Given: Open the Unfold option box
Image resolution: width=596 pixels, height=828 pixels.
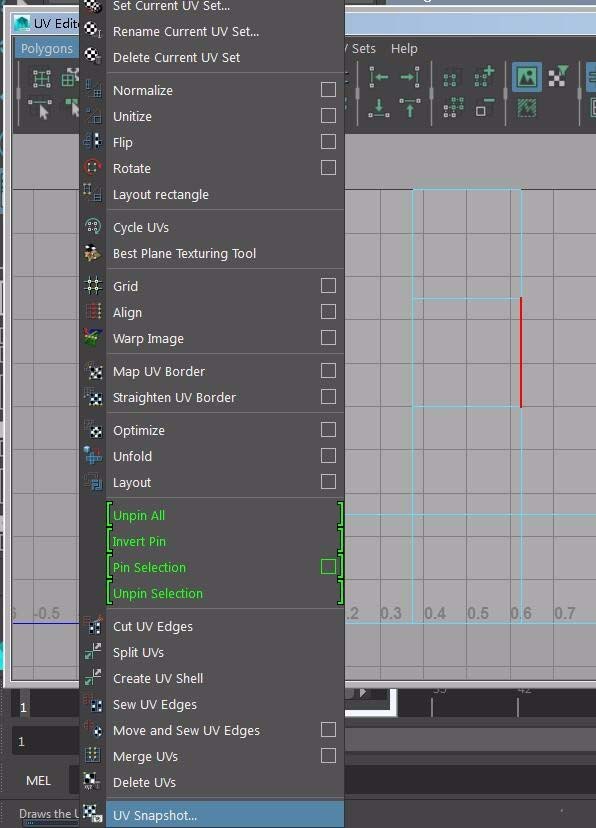Looking at the screenshot, I should (328, 456).
